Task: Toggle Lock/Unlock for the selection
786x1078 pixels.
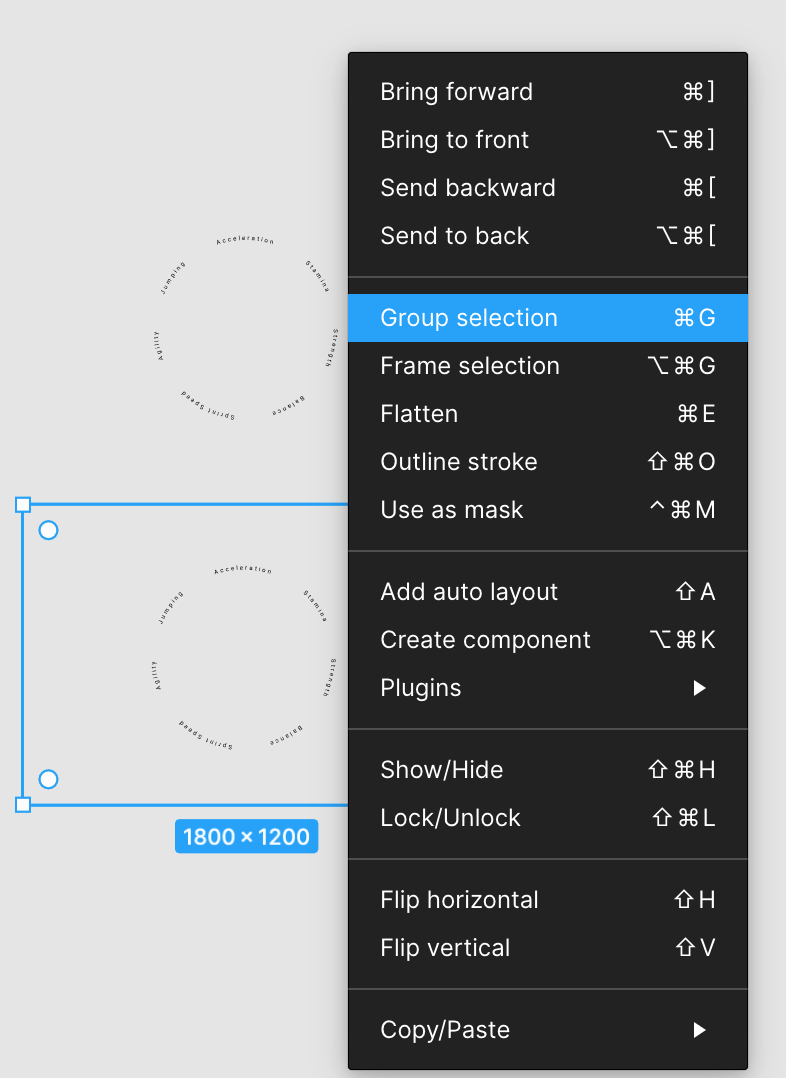Action: [450, 818]
